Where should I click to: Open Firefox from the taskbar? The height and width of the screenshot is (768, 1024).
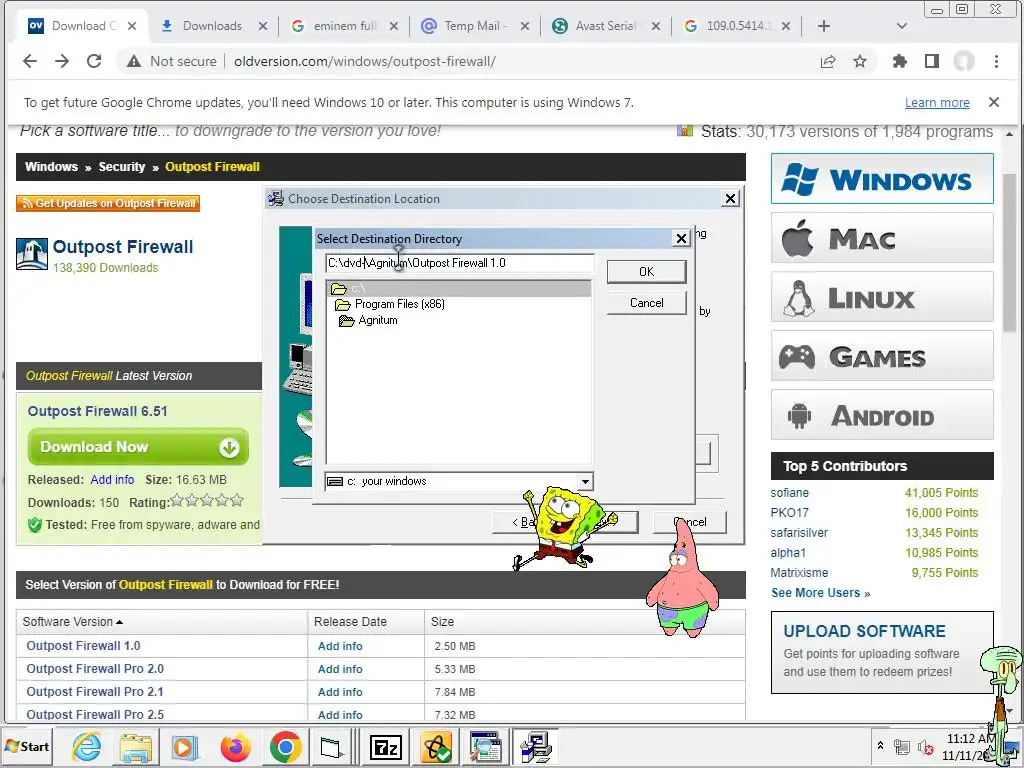coord(235,747)
